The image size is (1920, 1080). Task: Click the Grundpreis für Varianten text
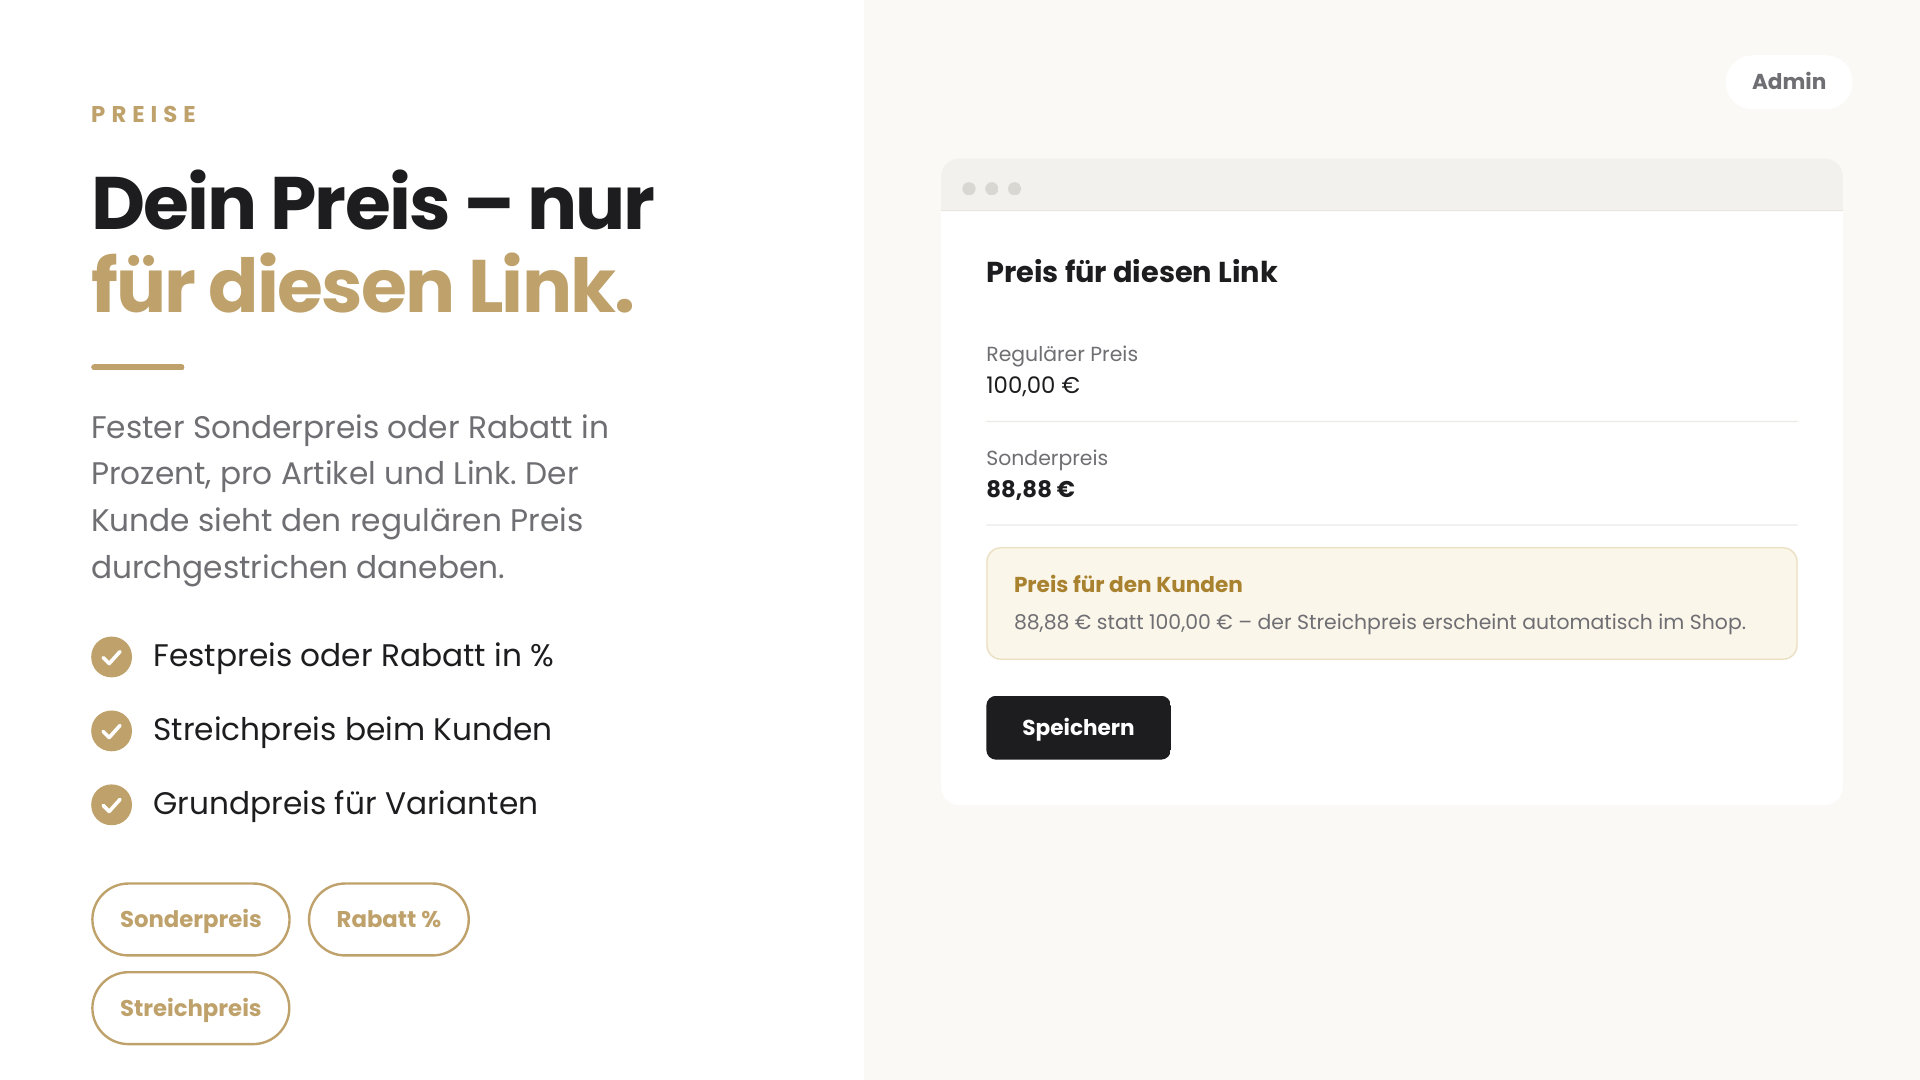[x=345, y=804]
